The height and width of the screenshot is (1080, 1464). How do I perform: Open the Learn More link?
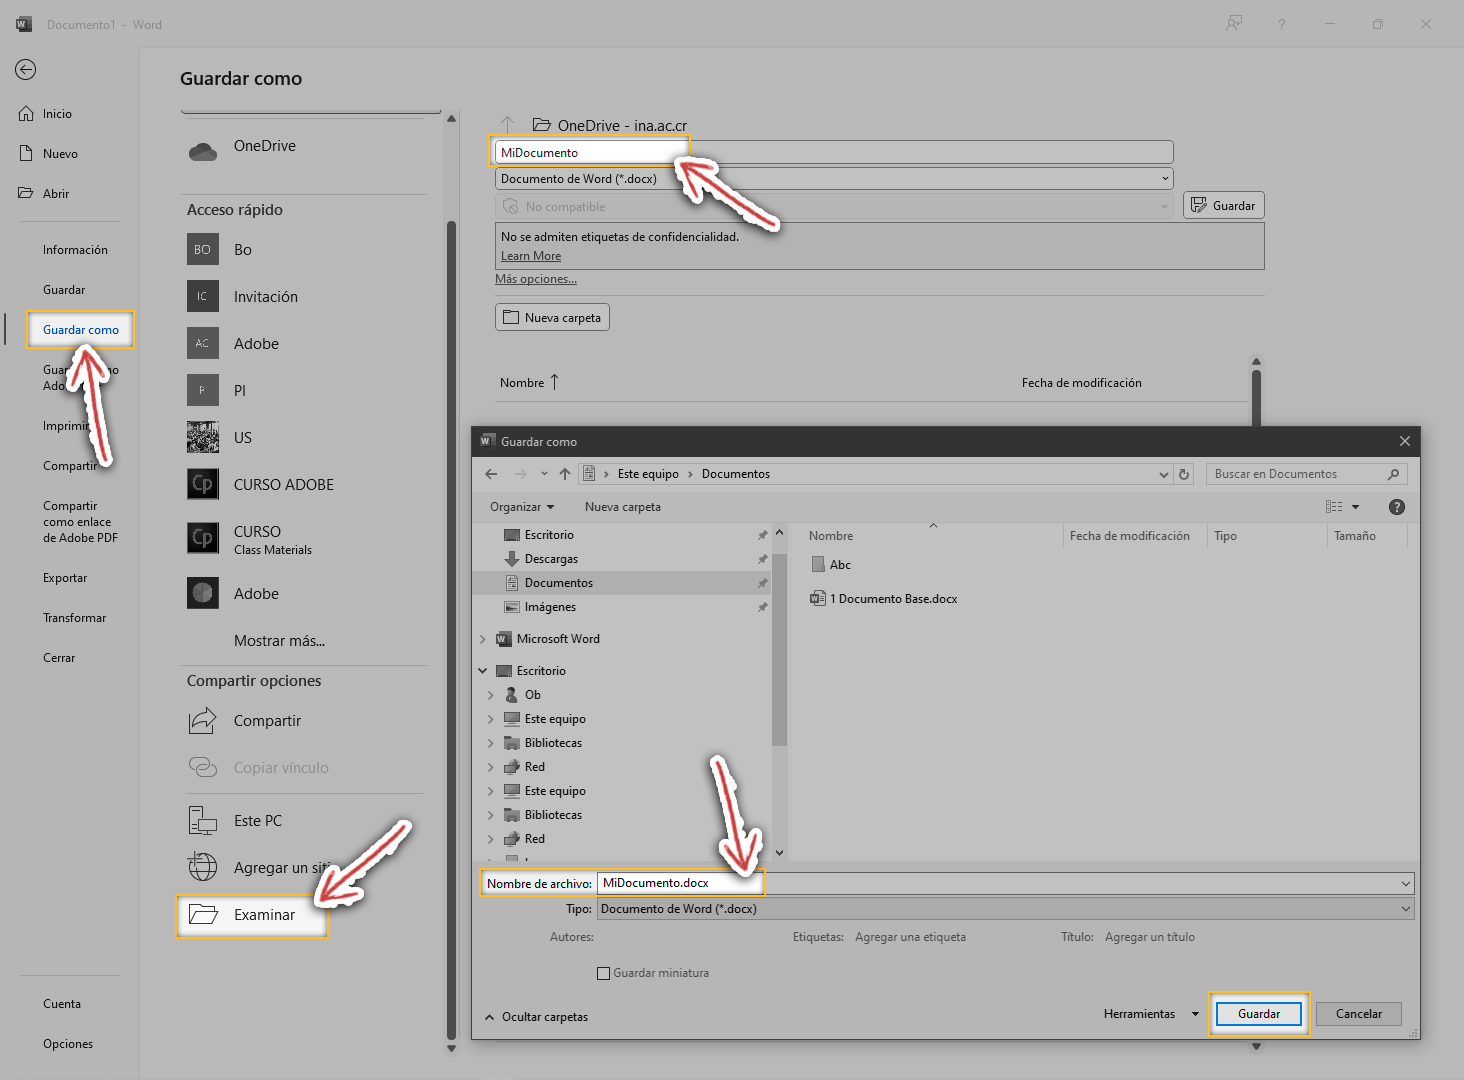[531, 256]
